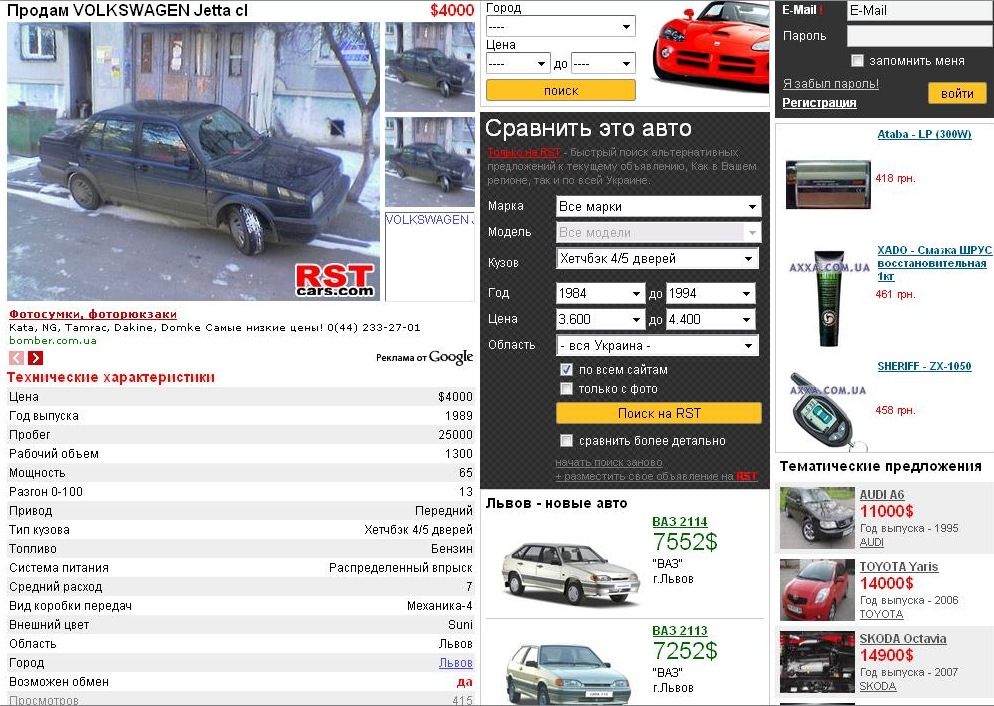
Task: Click the 'Реклама от Google' label
Action: (x=425, y=357)
